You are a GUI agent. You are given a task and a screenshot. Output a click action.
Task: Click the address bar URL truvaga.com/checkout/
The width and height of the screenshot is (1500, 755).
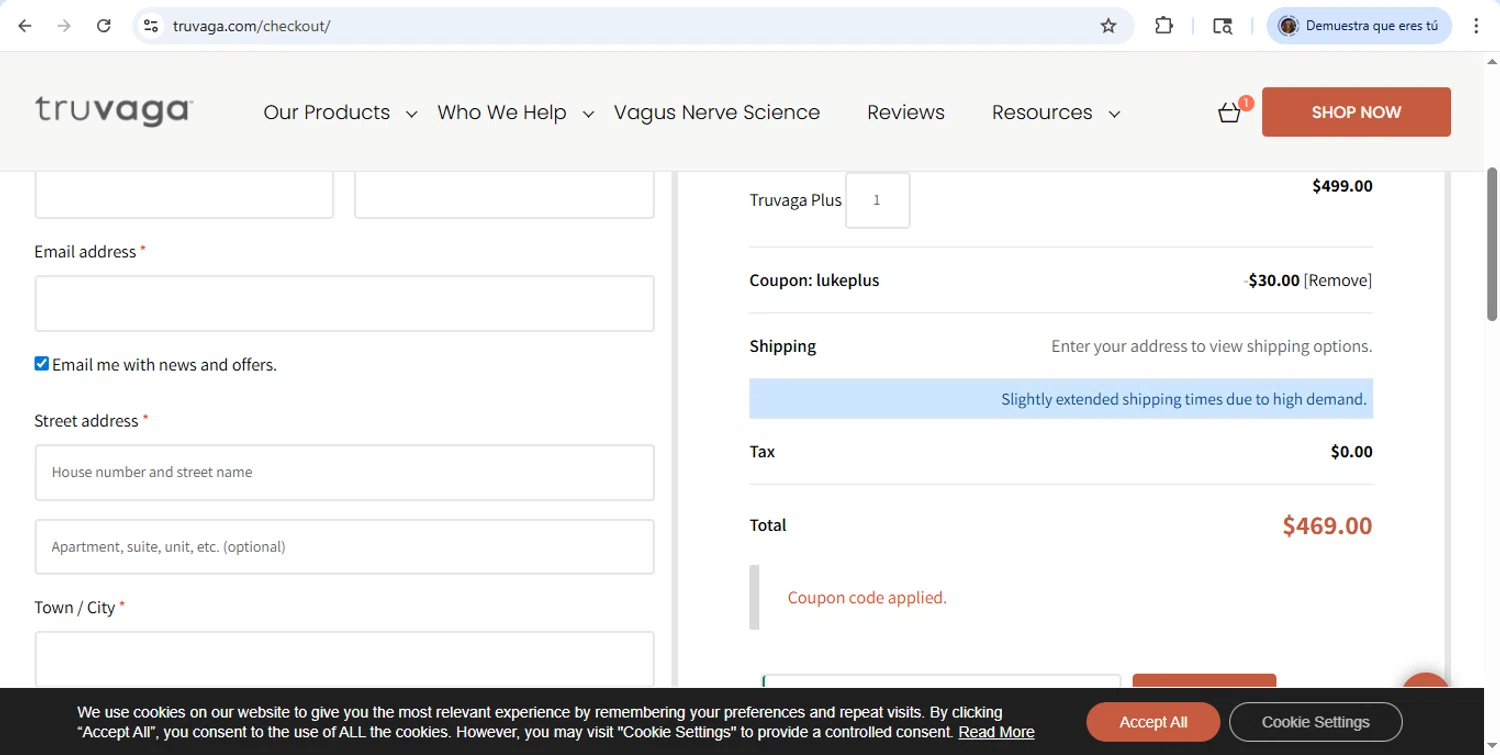click(x=251, y=26)
